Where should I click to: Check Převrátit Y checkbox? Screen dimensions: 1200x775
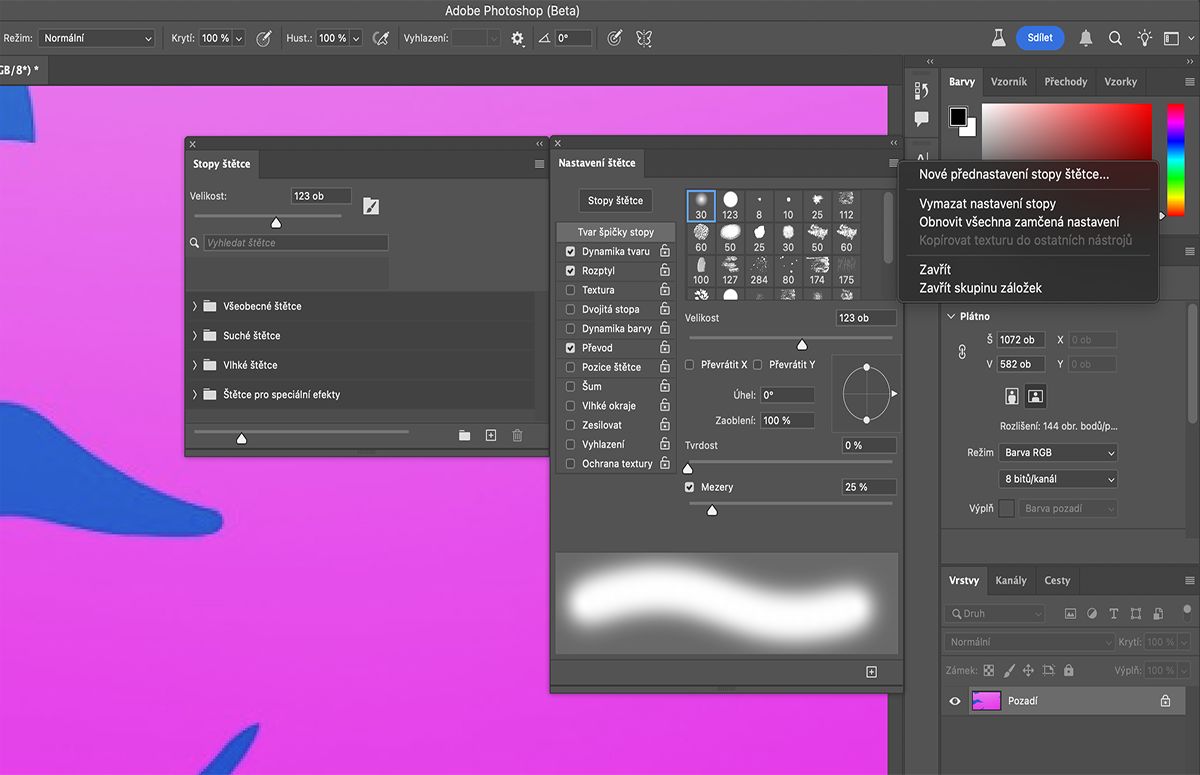[758, 365]
